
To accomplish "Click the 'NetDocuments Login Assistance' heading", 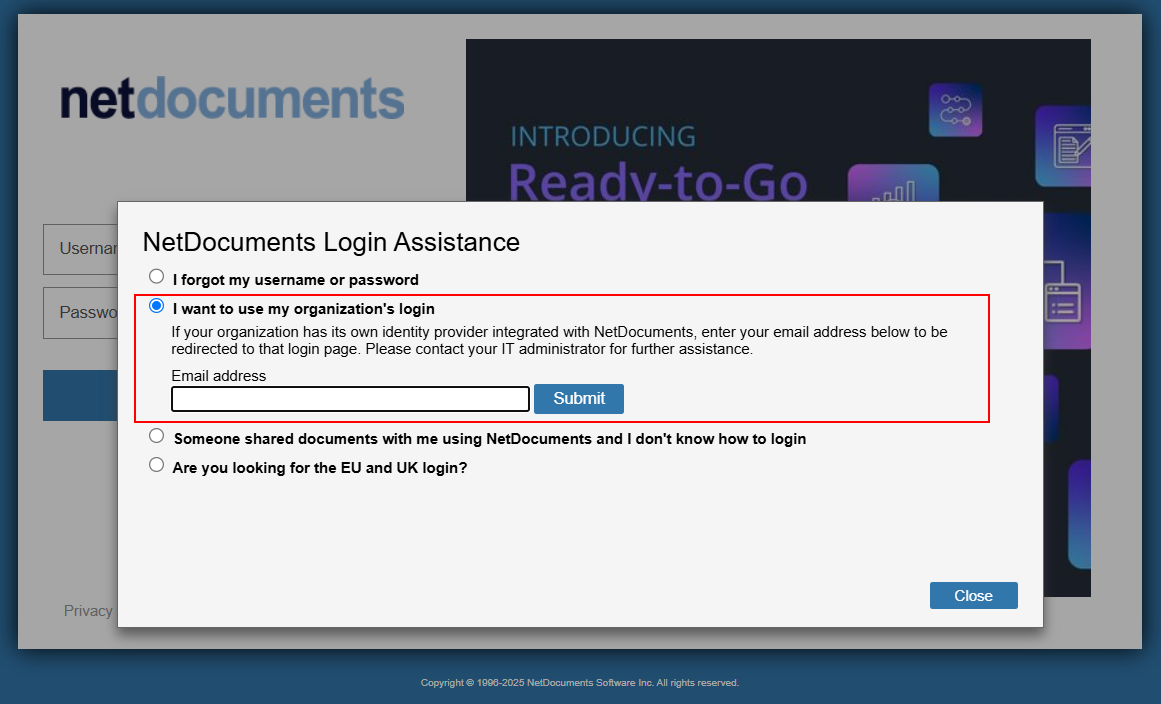I will [331, 242].
